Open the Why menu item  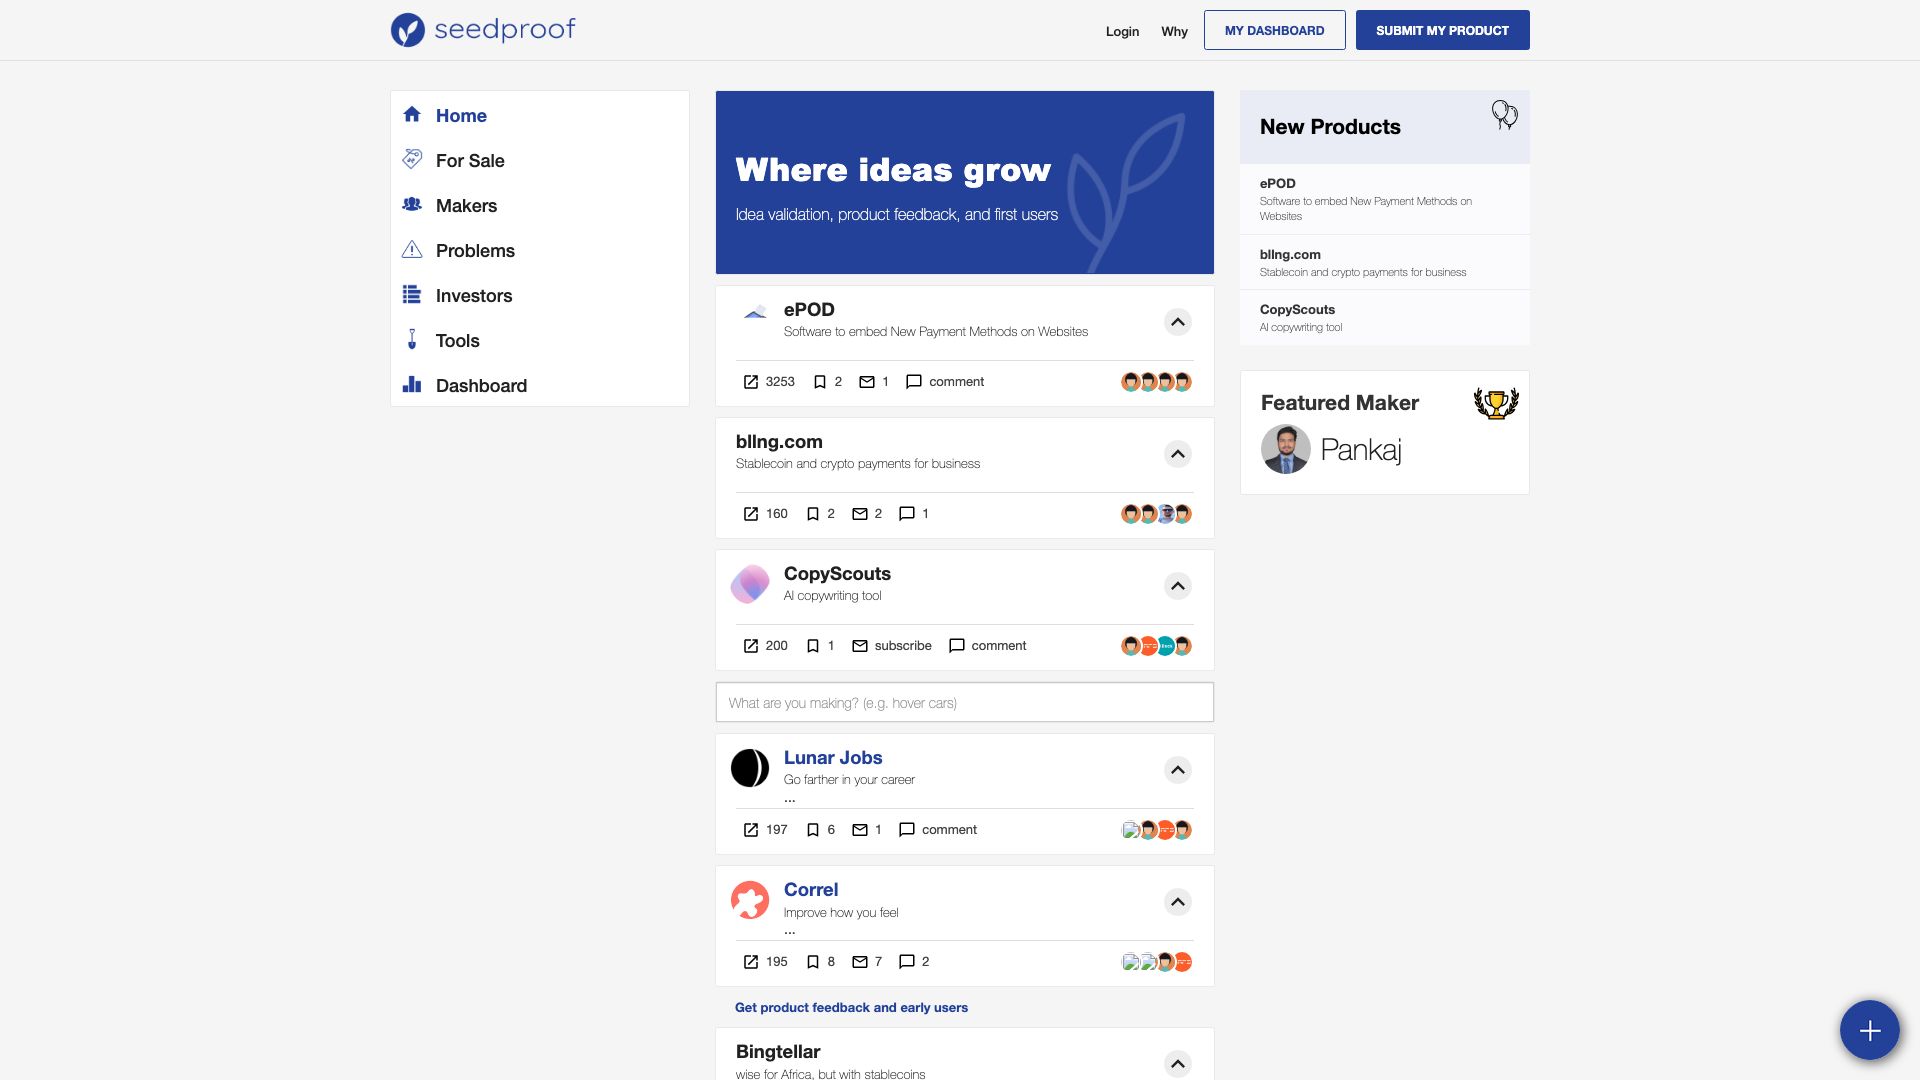pos(1175,31)
